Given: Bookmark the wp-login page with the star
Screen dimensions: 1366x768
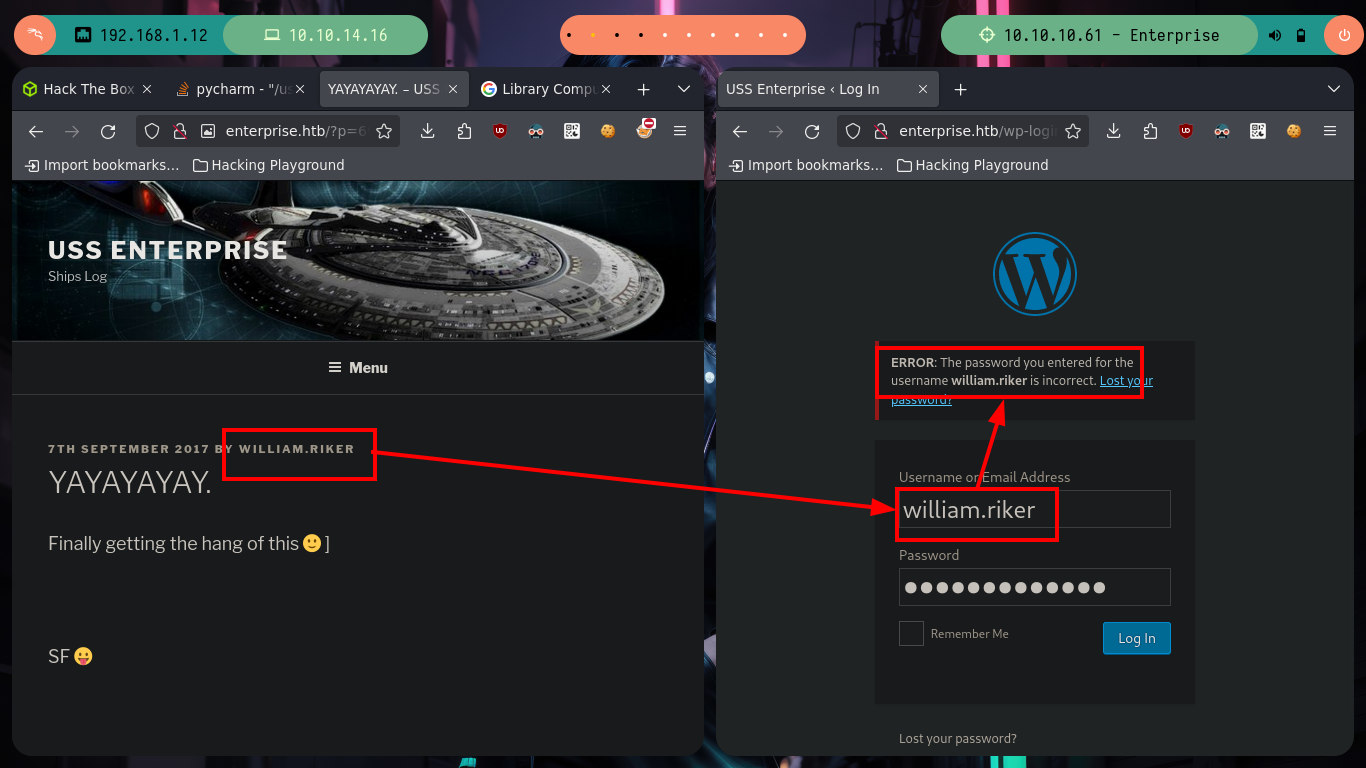Looking at the screenshot, I should [1074, 131].
